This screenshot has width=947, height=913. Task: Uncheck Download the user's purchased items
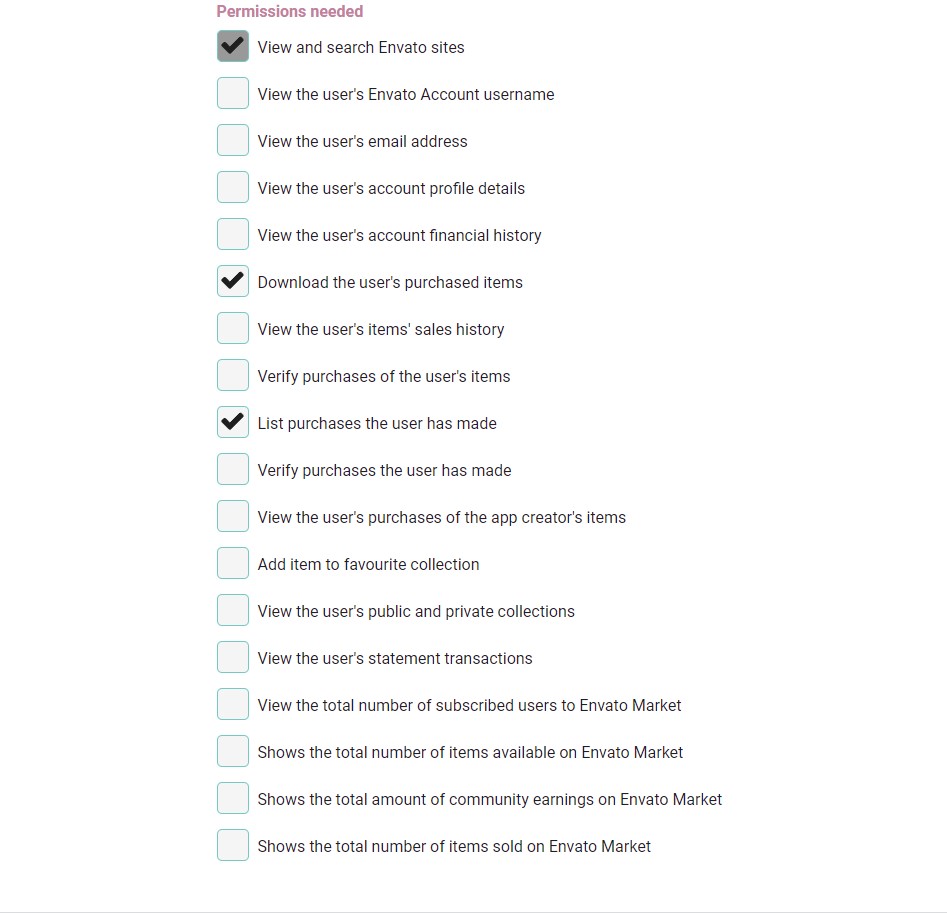233,282
